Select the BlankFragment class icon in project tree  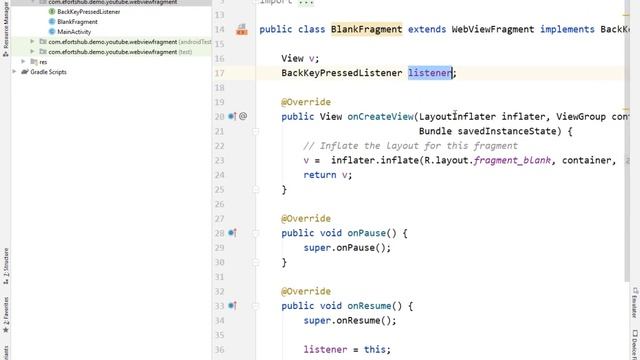coord(52,21)
